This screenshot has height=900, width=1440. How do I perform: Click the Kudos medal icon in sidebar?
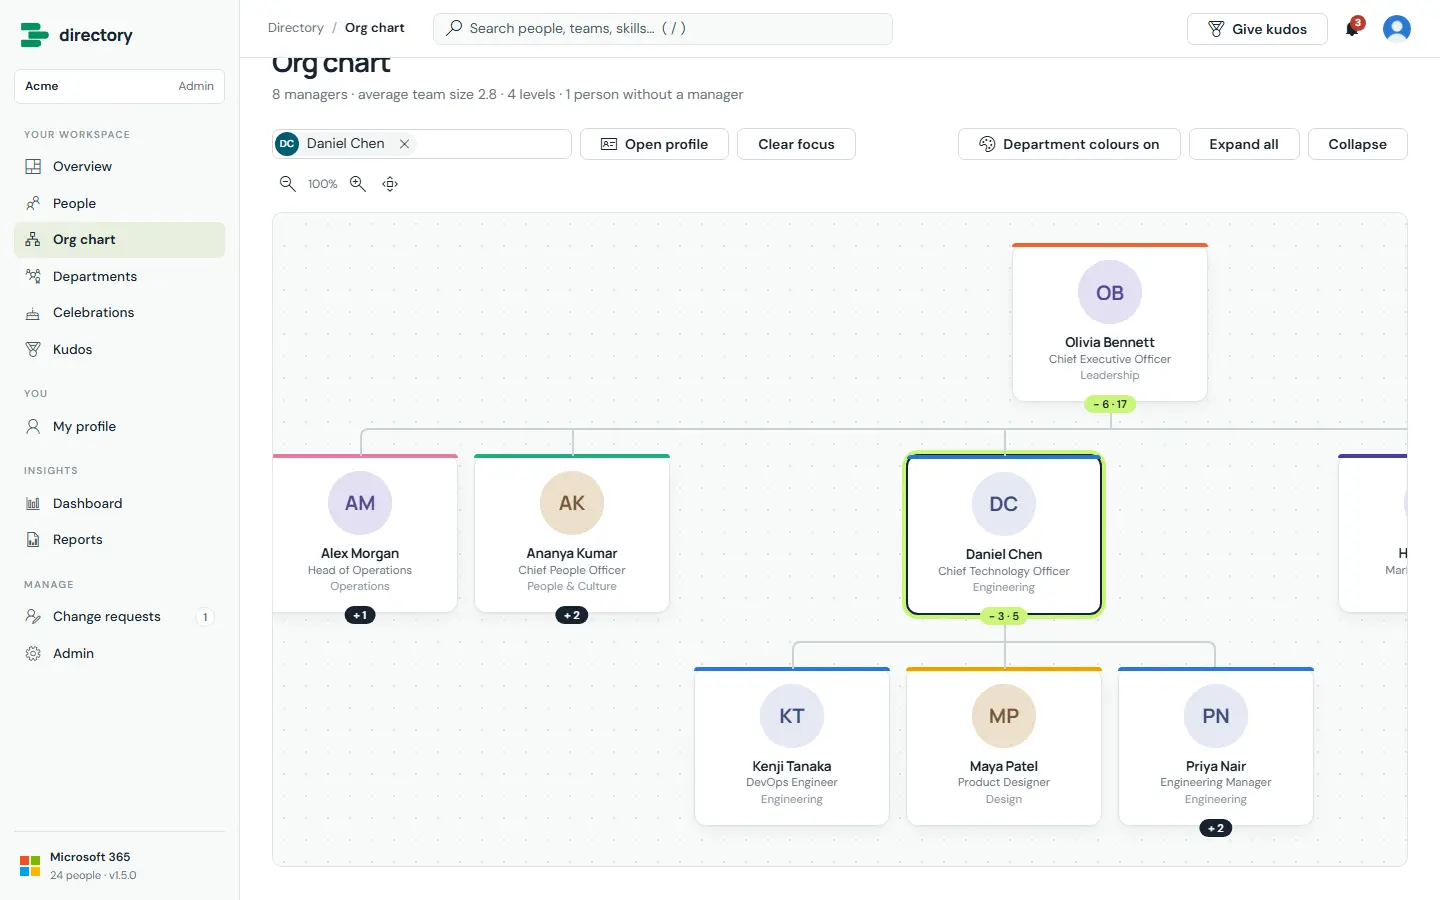(33, 349)
